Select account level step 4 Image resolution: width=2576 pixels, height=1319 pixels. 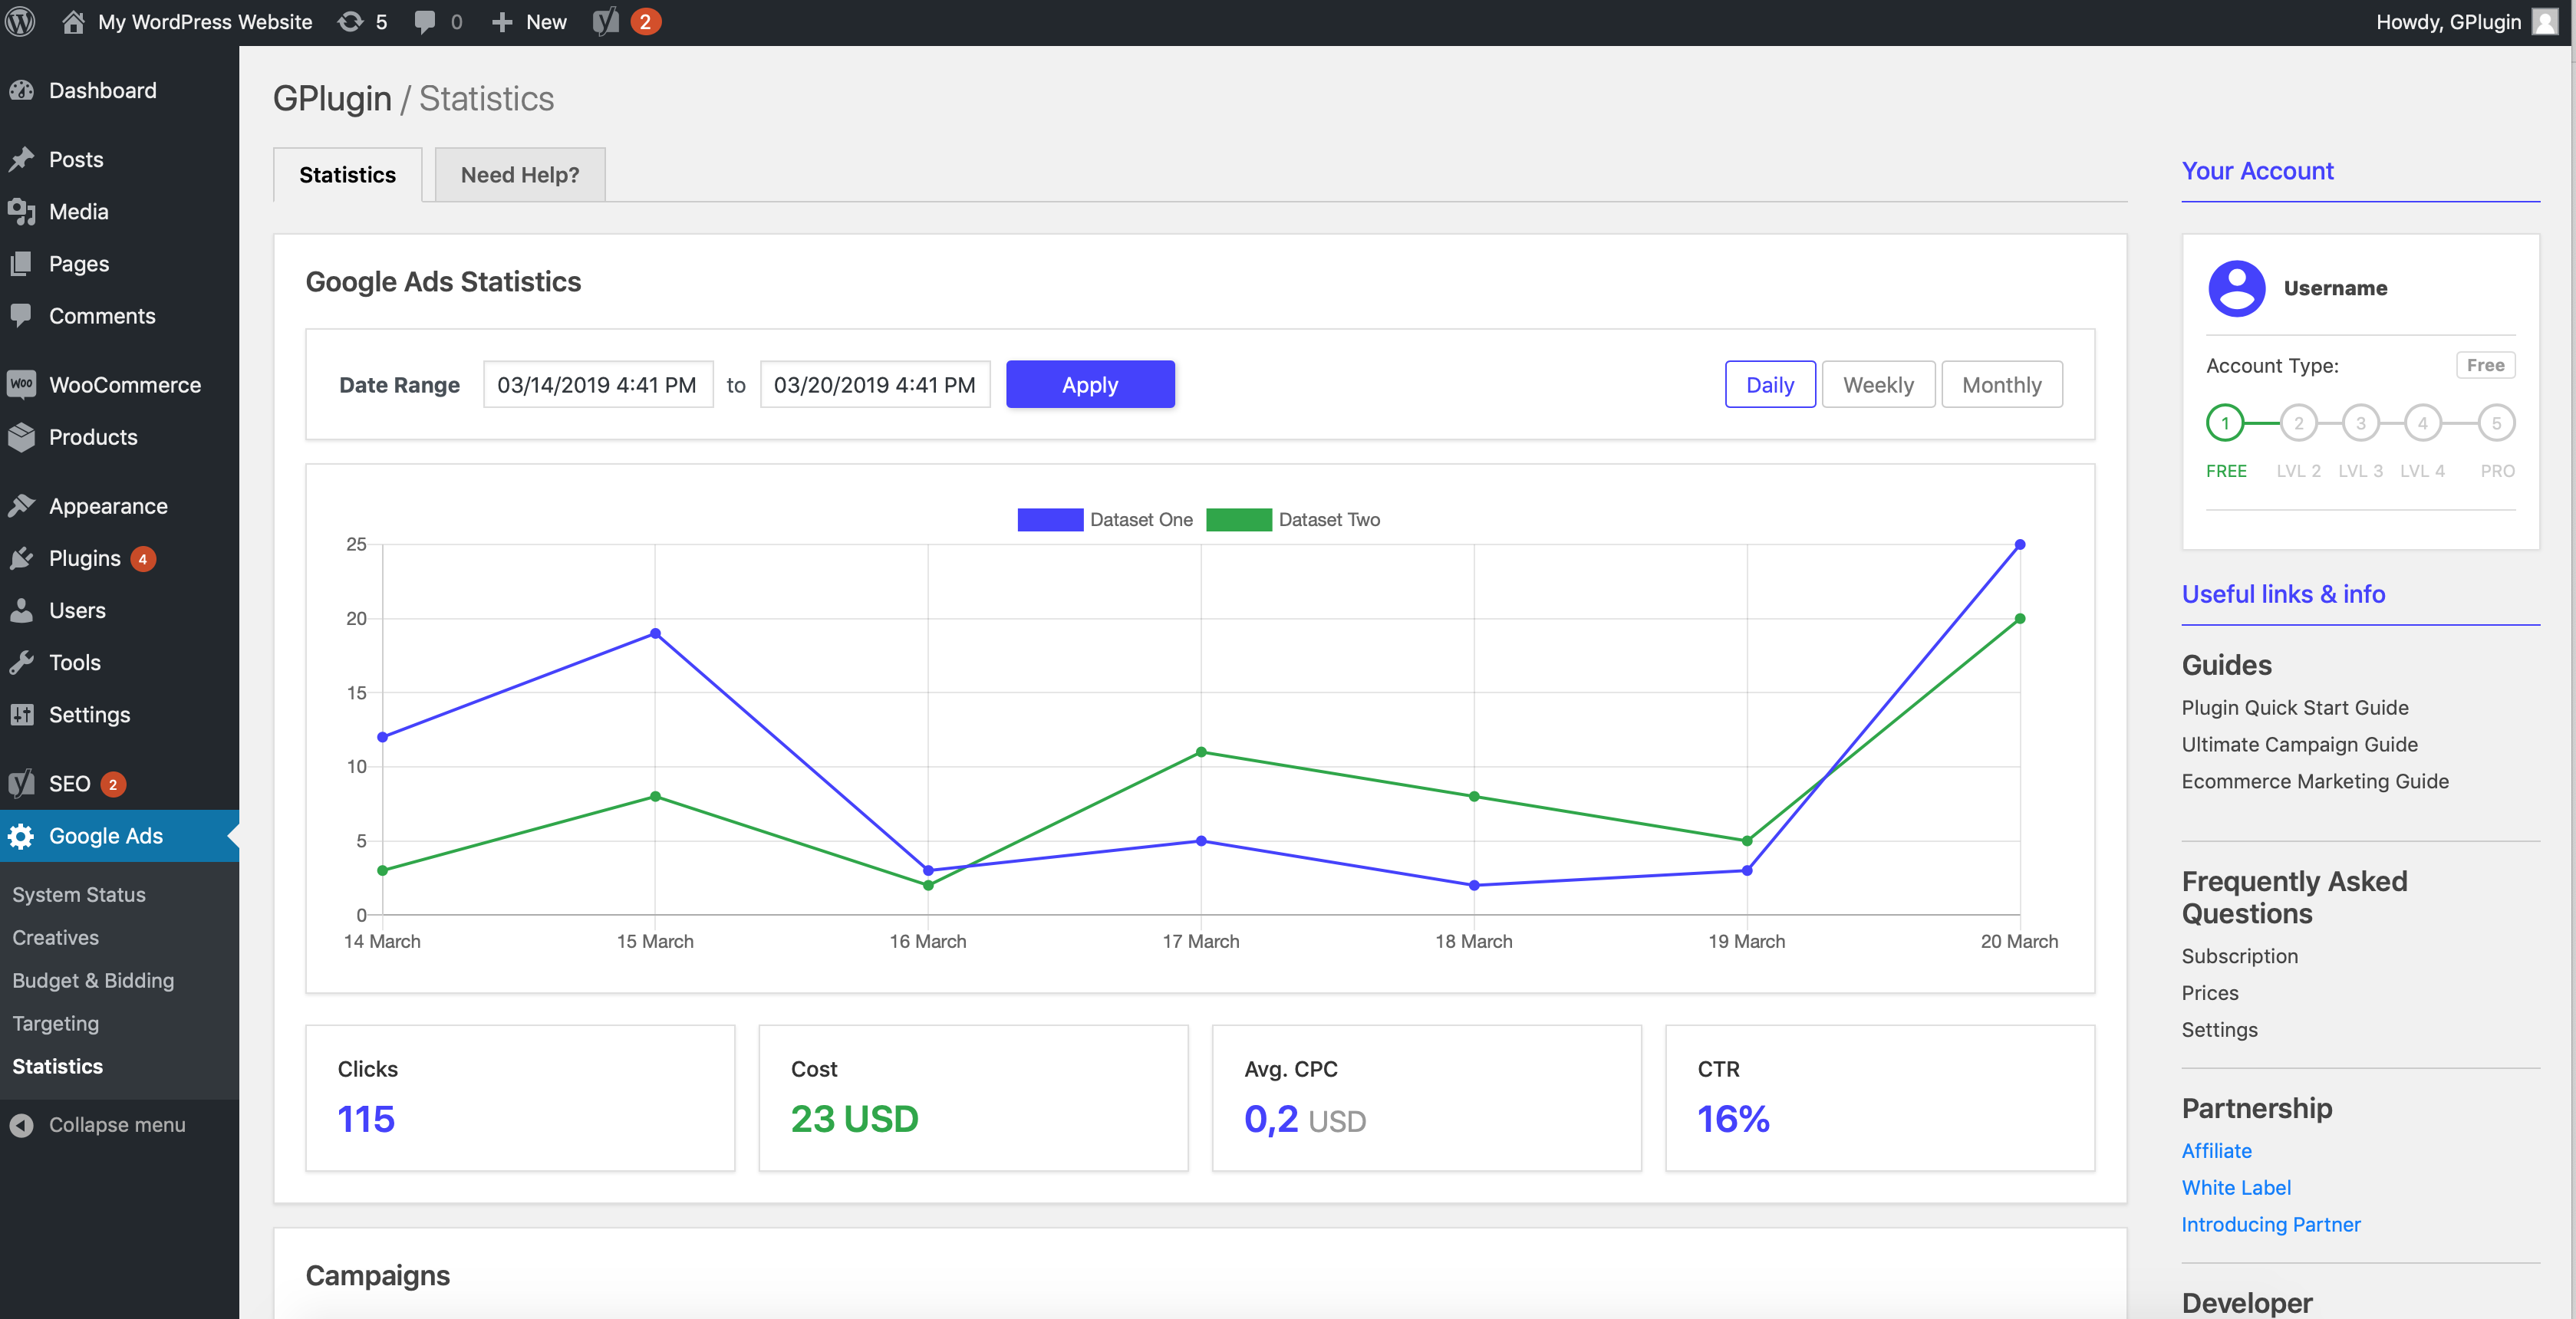(x=2422, y=423)
